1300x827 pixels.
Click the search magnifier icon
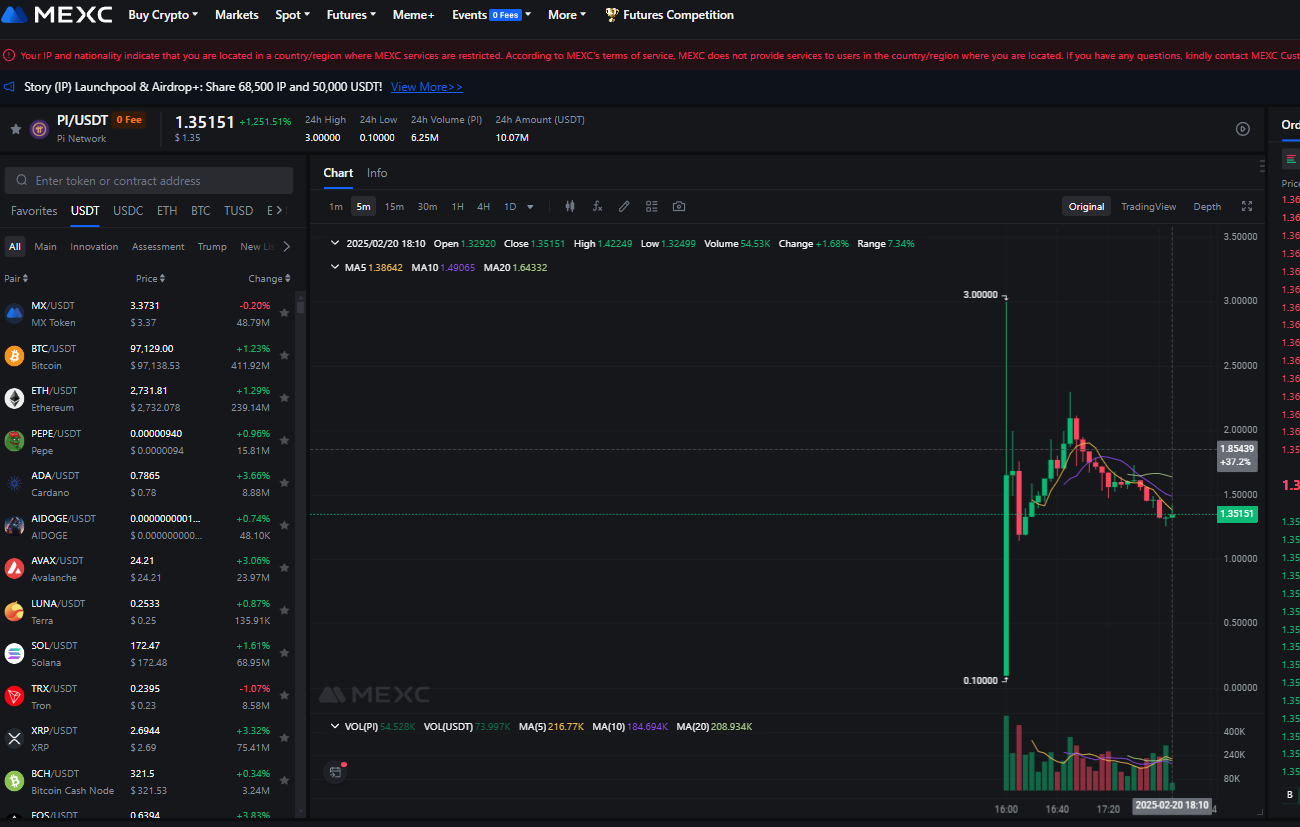tap(20, 181)
